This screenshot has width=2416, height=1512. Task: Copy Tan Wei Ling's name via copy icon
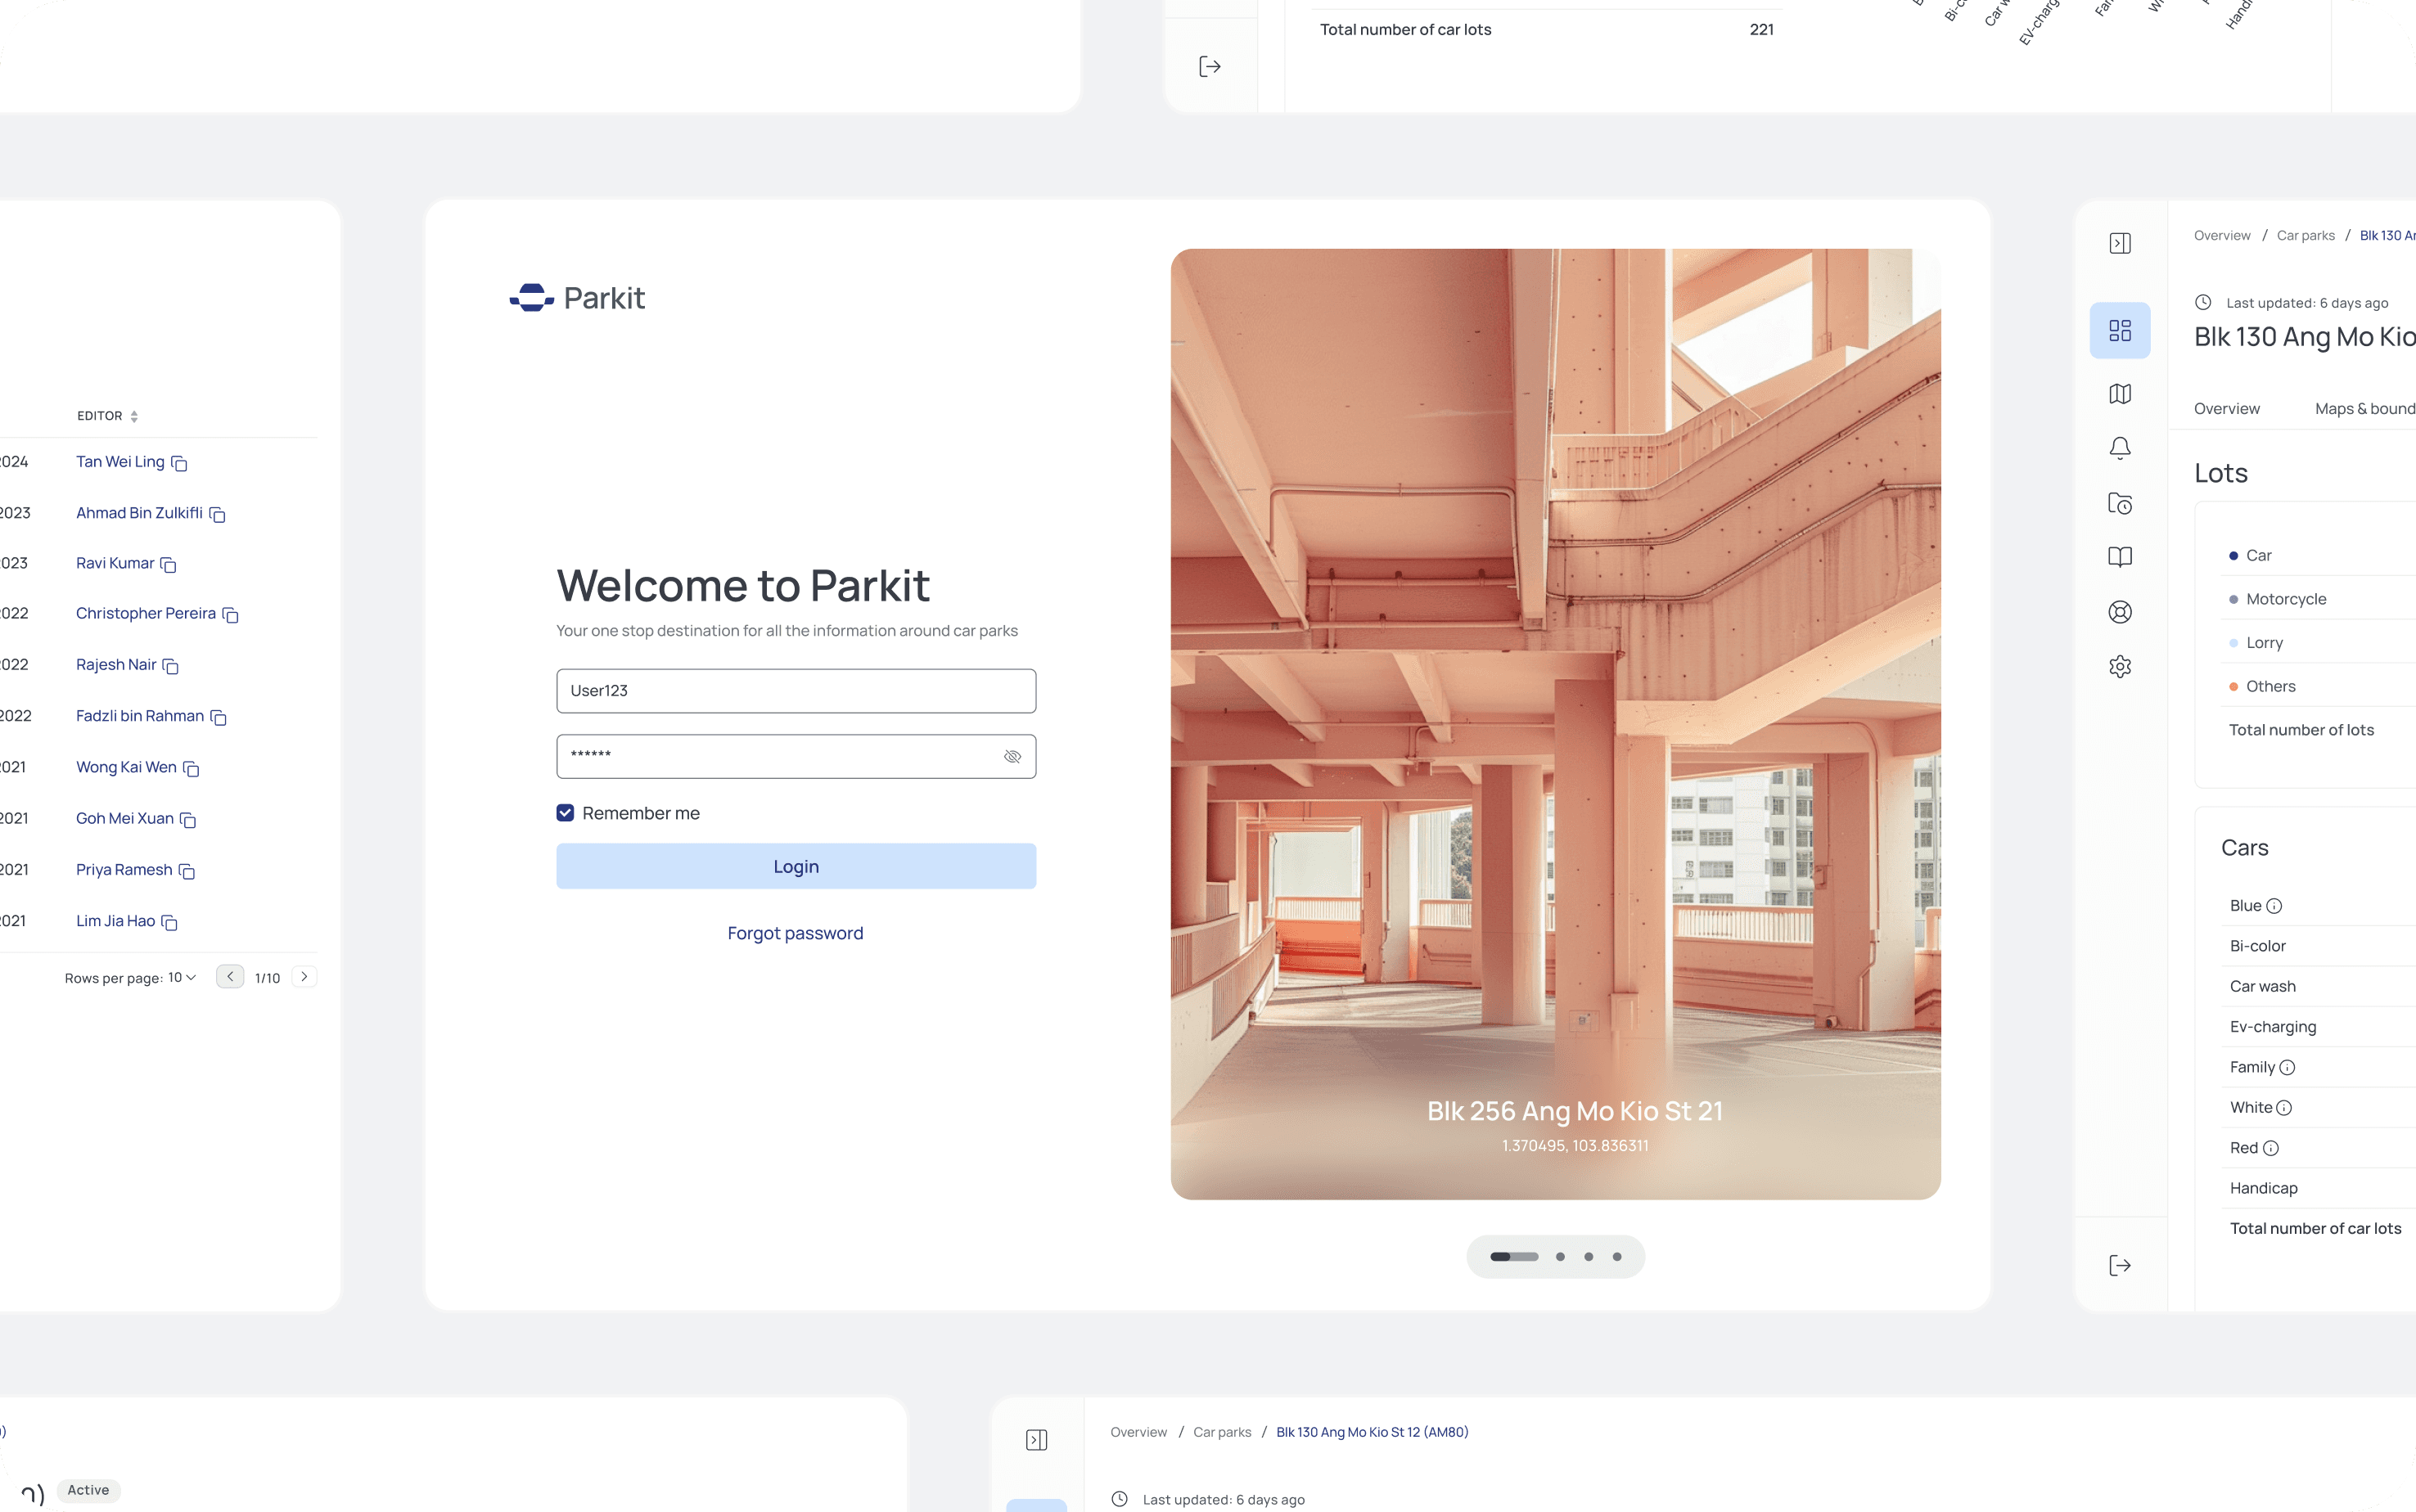click(180, 463)
